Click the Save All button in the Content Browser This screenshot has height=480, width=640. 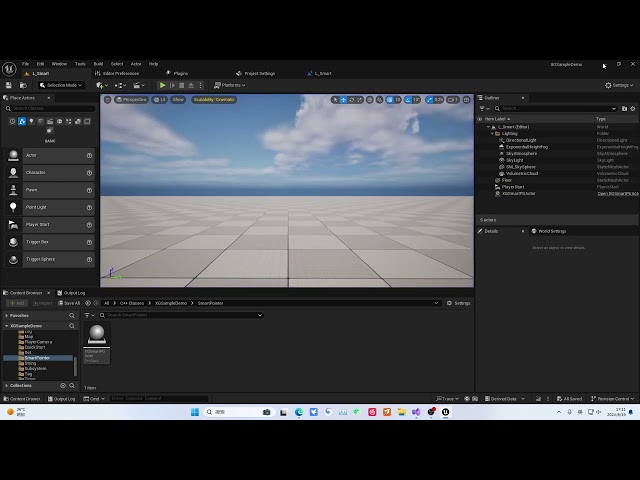click(69, 303)
